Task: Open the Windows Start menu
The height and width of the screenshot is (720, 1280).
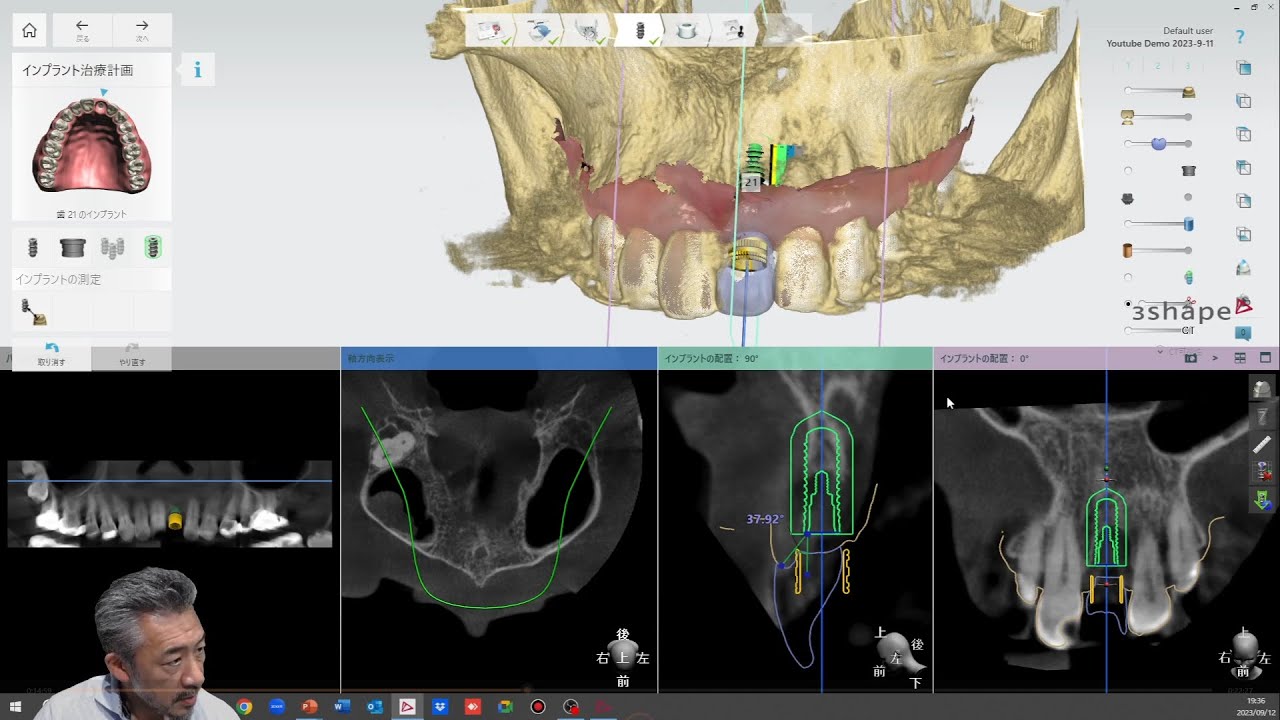Action: 15,707
